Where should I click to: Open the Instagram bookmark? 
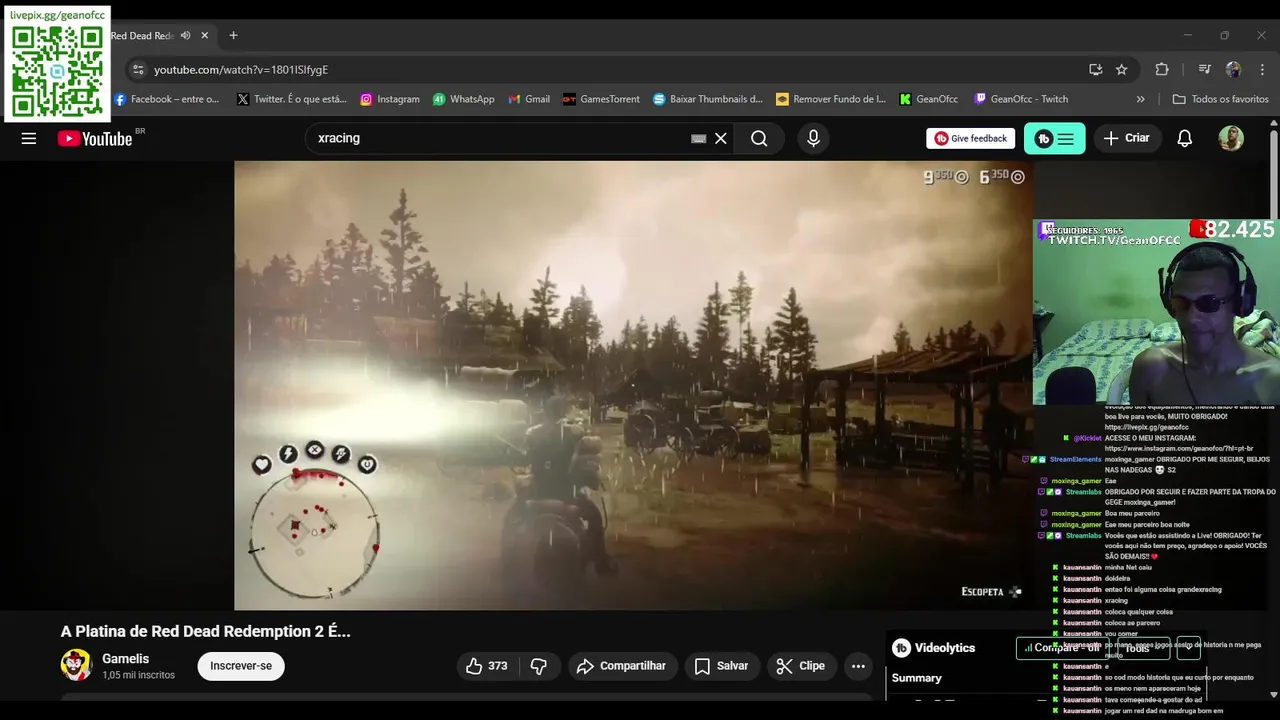point(390,99)
